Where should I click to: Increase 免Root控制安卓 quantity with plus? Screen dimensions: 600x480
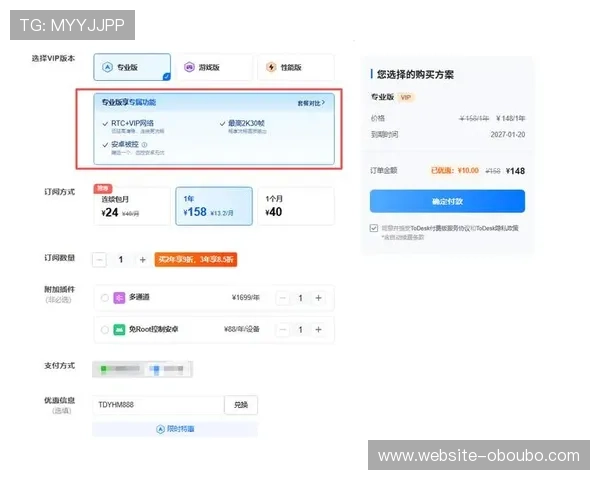tap(318, 330)
